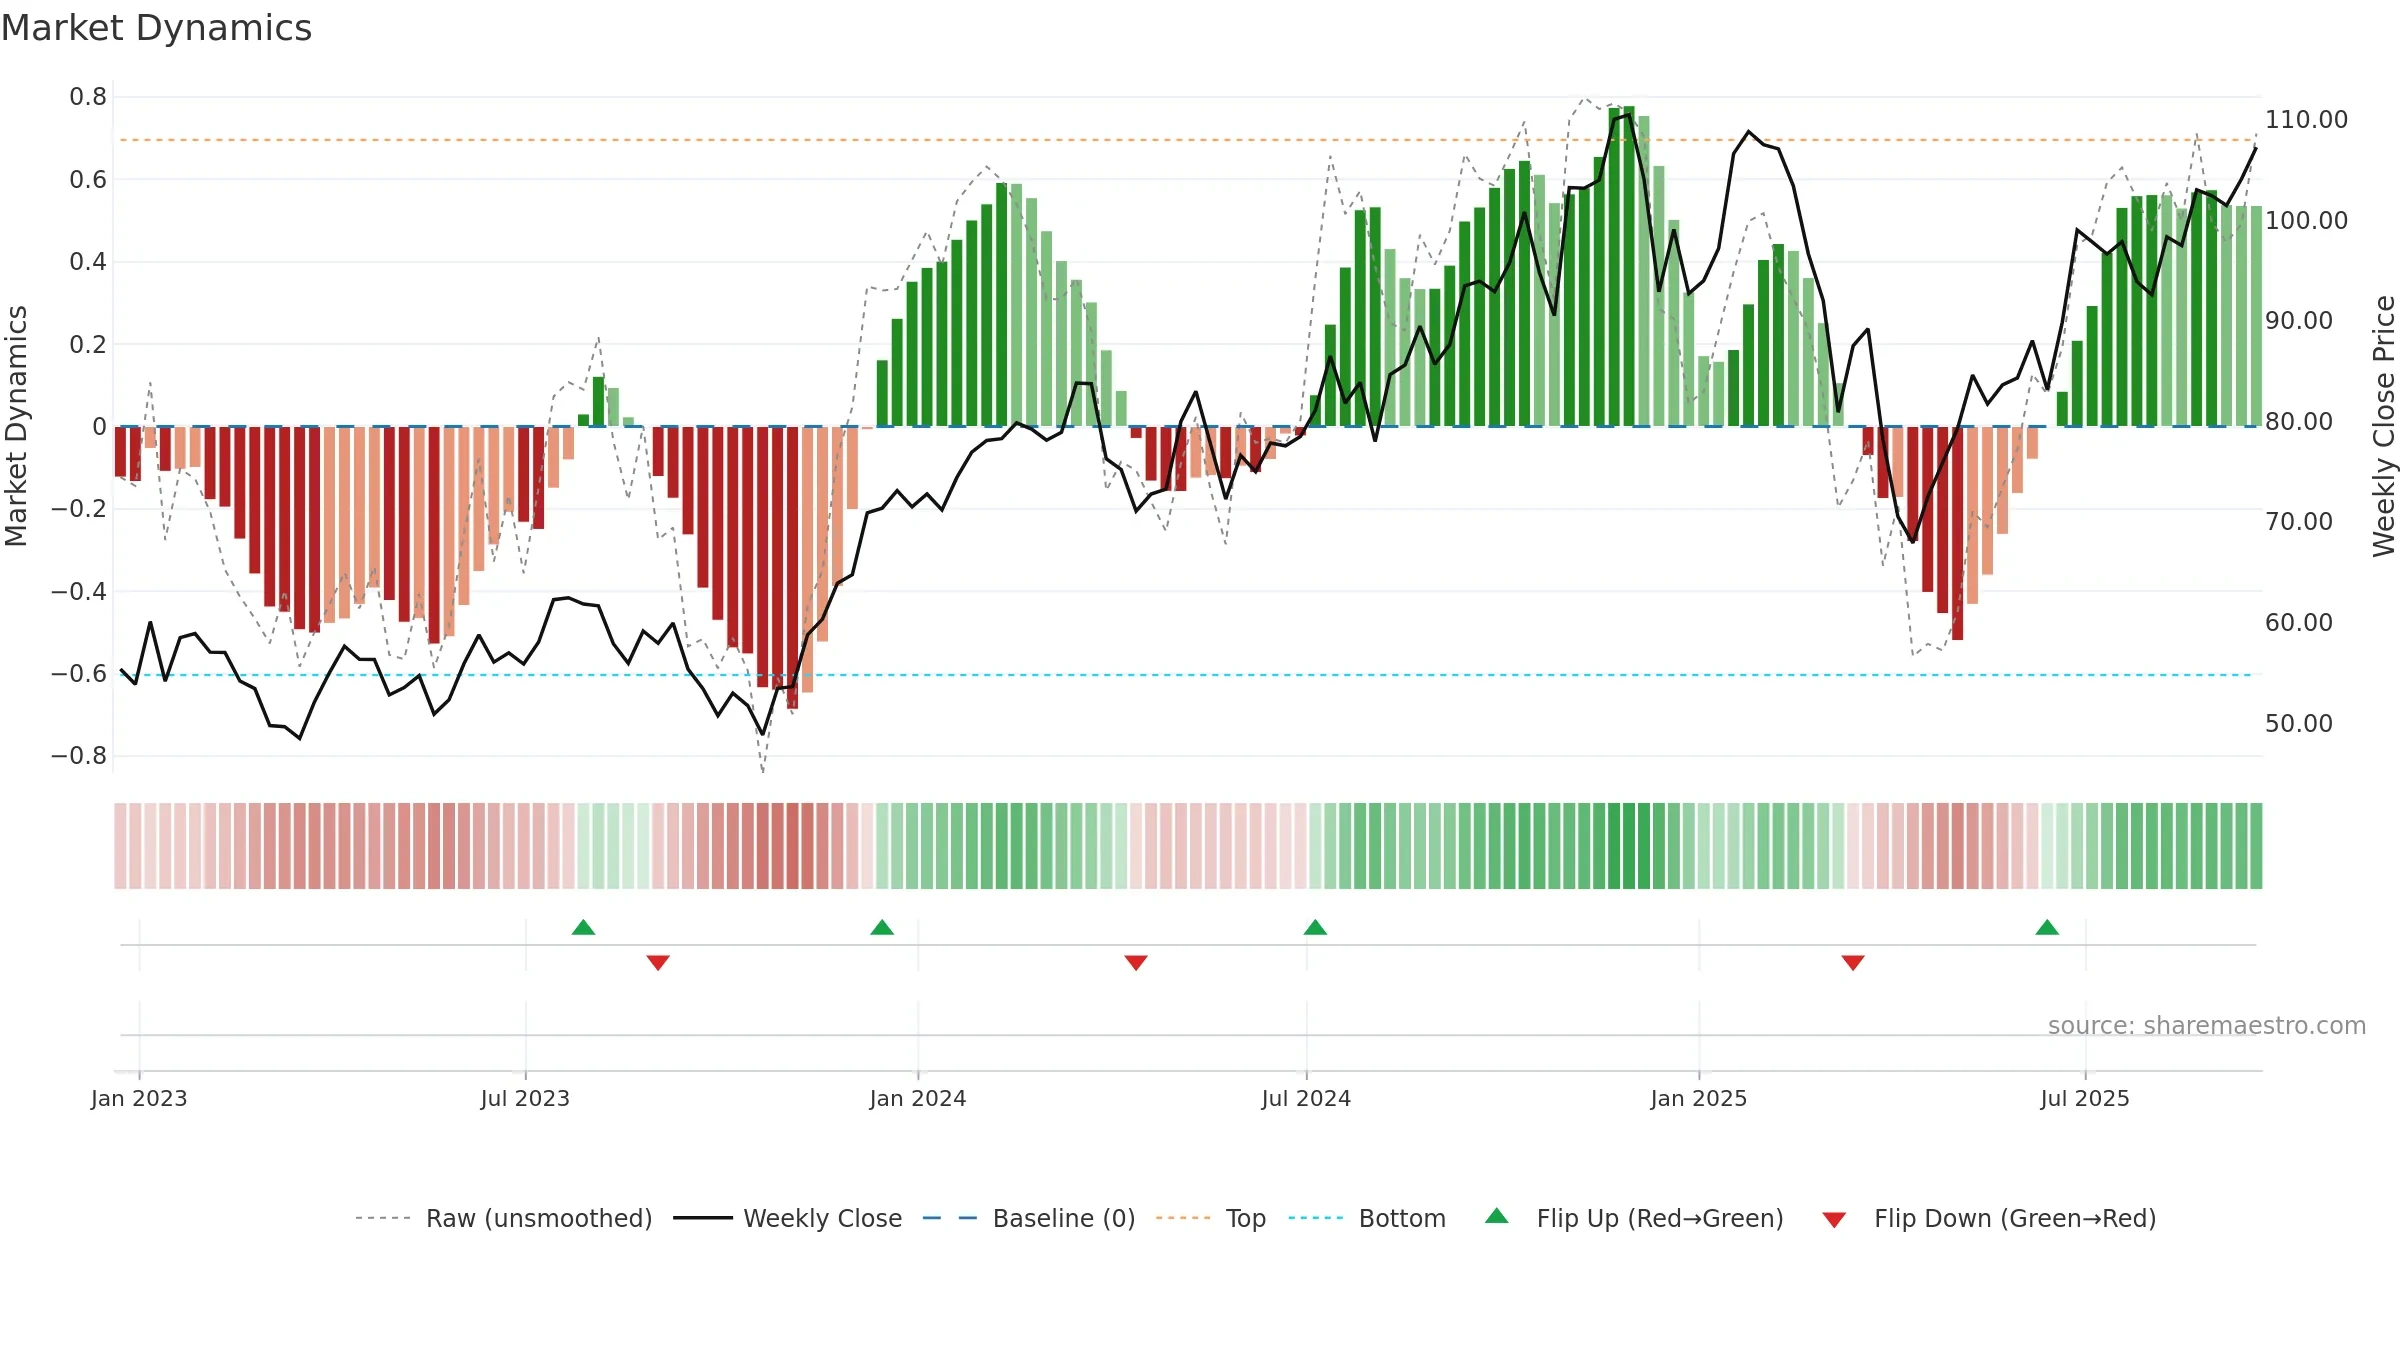
Task: Click the Jul 2025 x-axis label
Action: (x=2085, y=1098)
